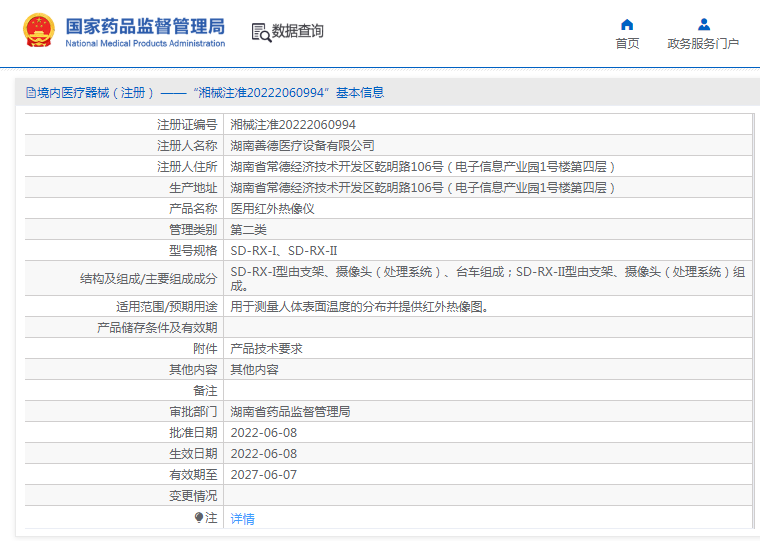The height and width of the screenshot is (541, 760).
Task: Click attachment value 产品技术要求
Action: pos(266,349)
